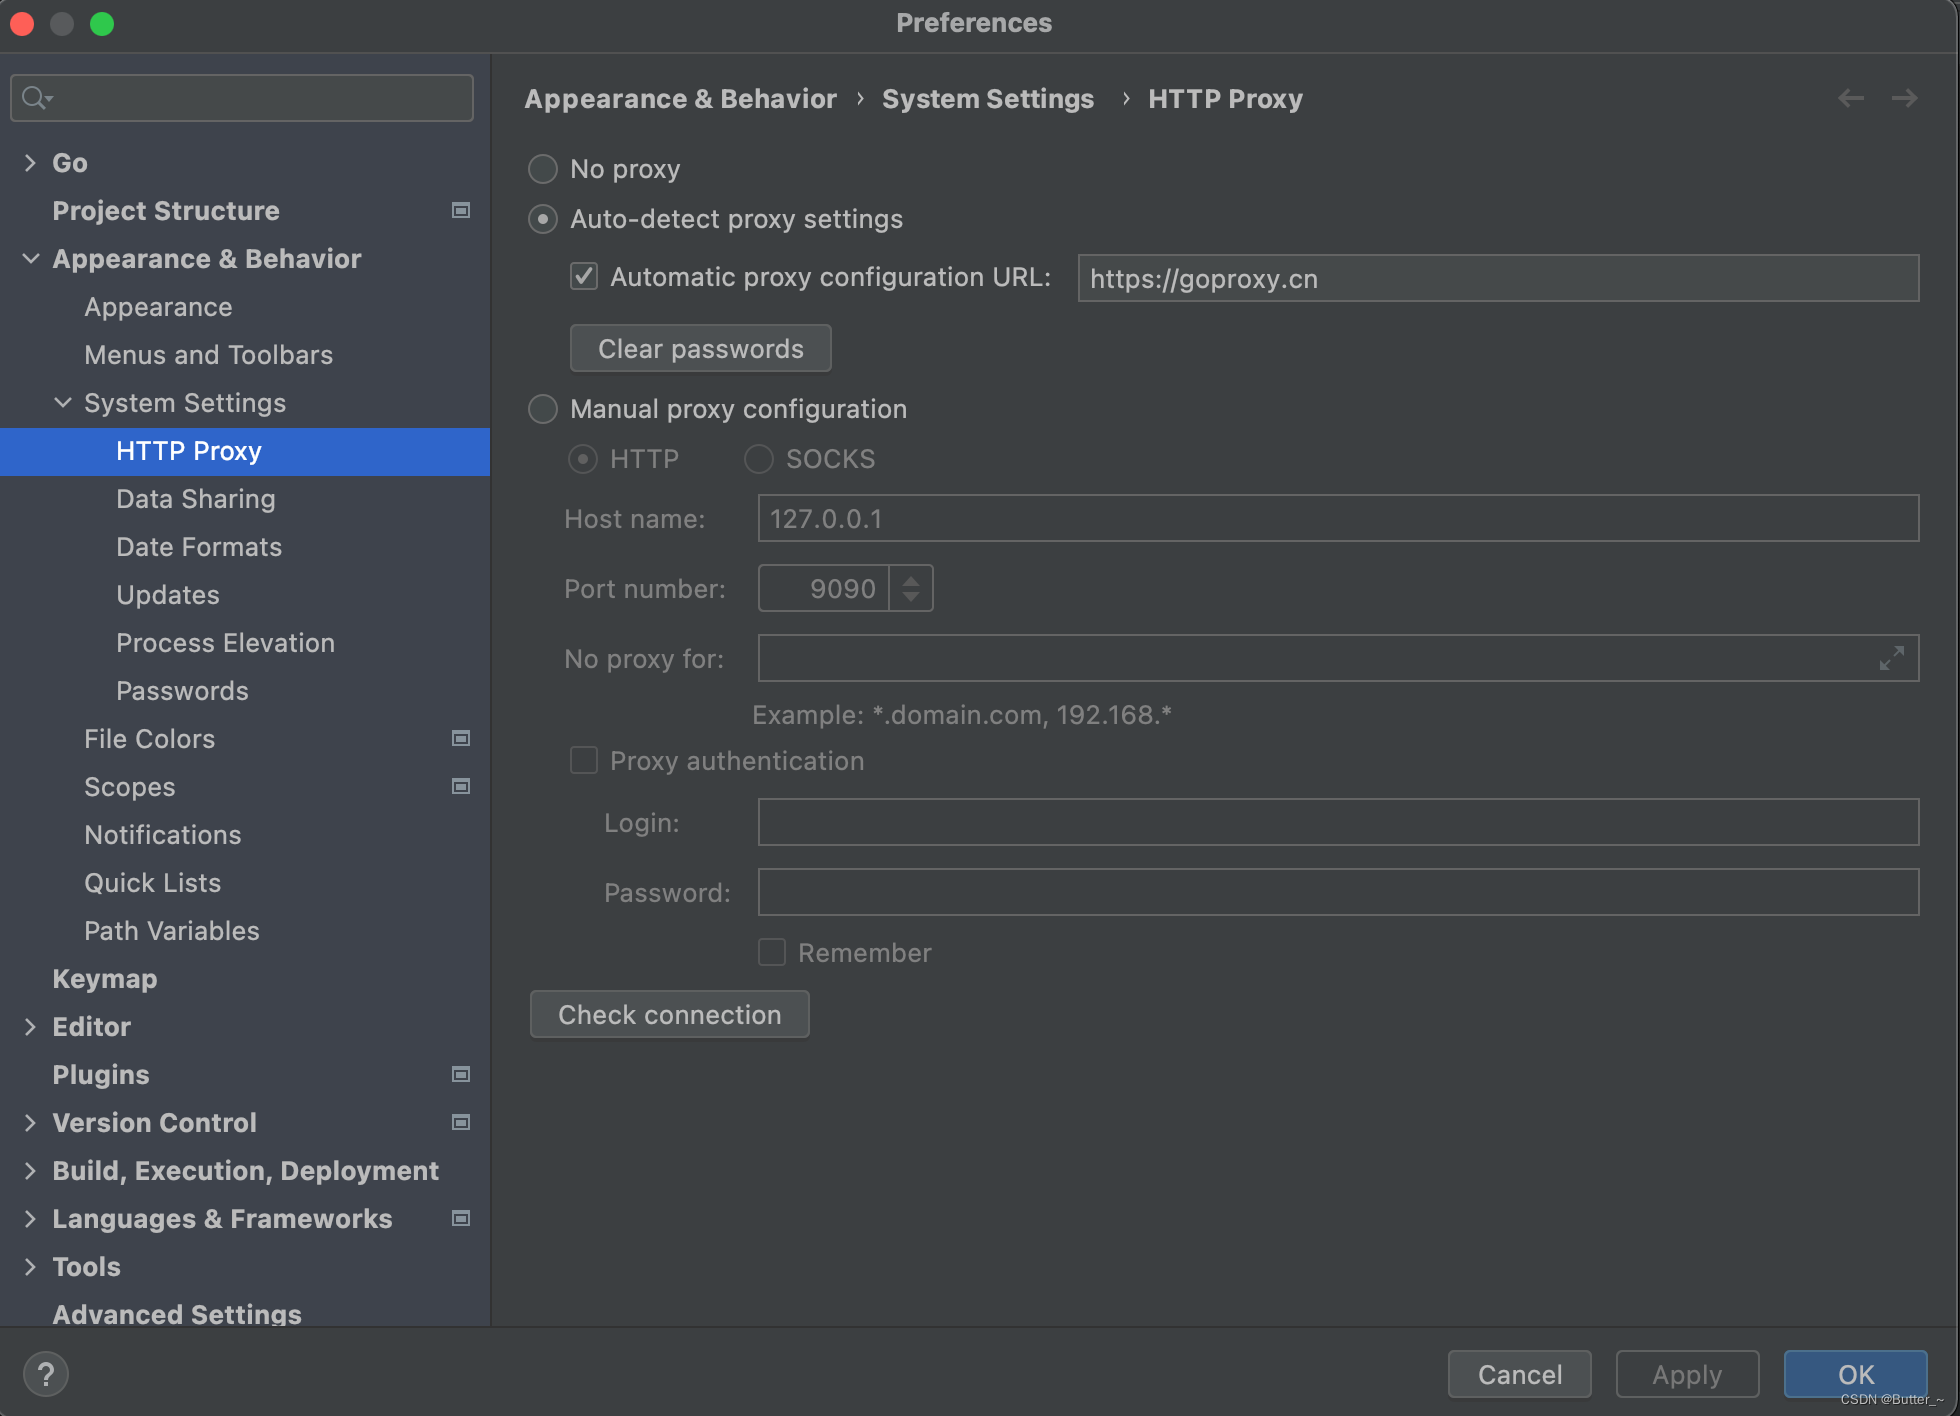Open Appearance & Behavior from the breadcrumb
Image resolution: width=1960 pixels, height=1416 pixels.
click(x=680, y=98)
